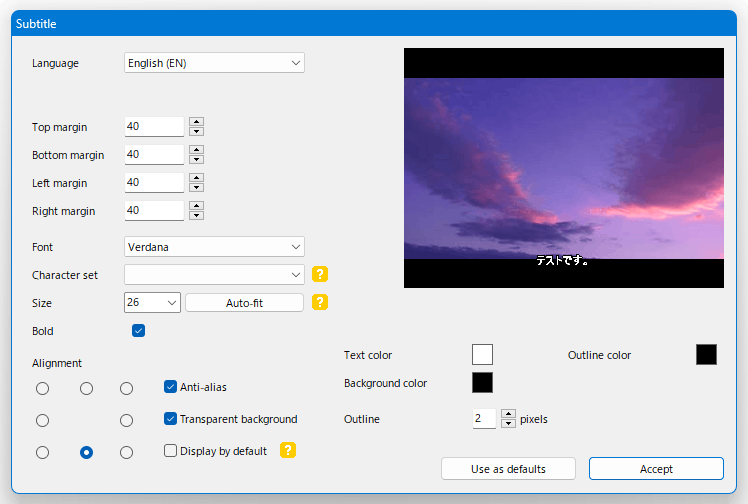Increase Left margin with up arrow
This screenshot has width=748, height=504.
coord(197,178)
